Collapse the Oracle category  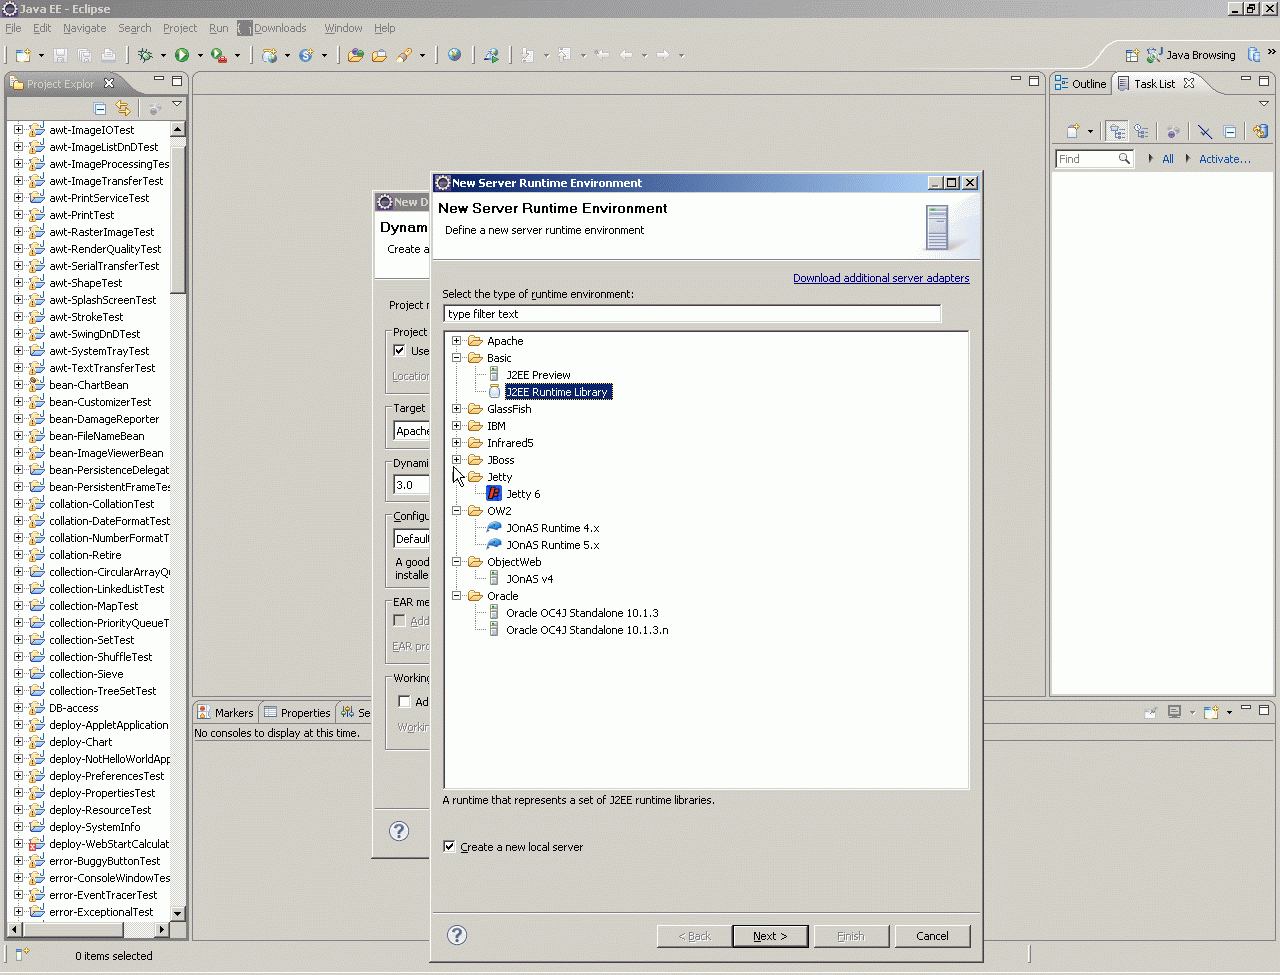pos(457,596)
